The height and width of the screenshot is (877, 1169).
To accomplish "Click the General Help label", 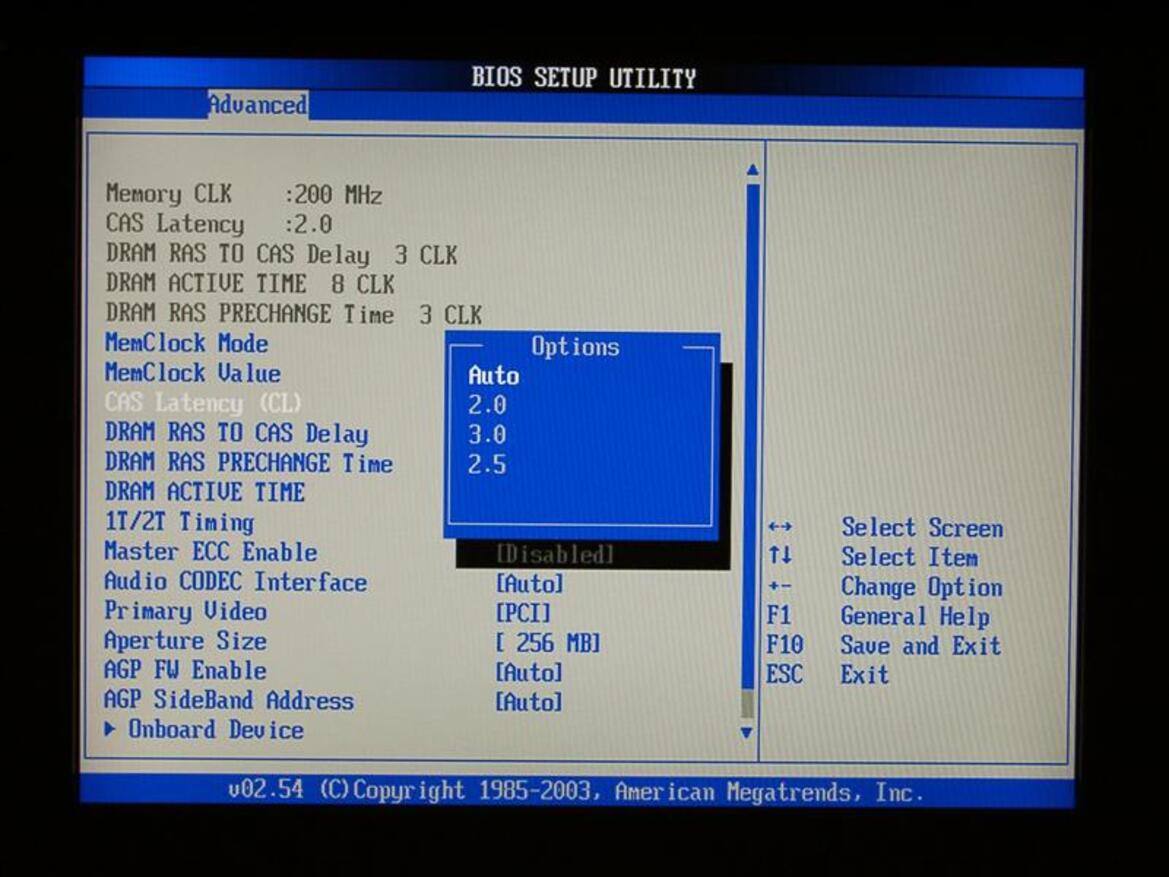I will 916,616.
